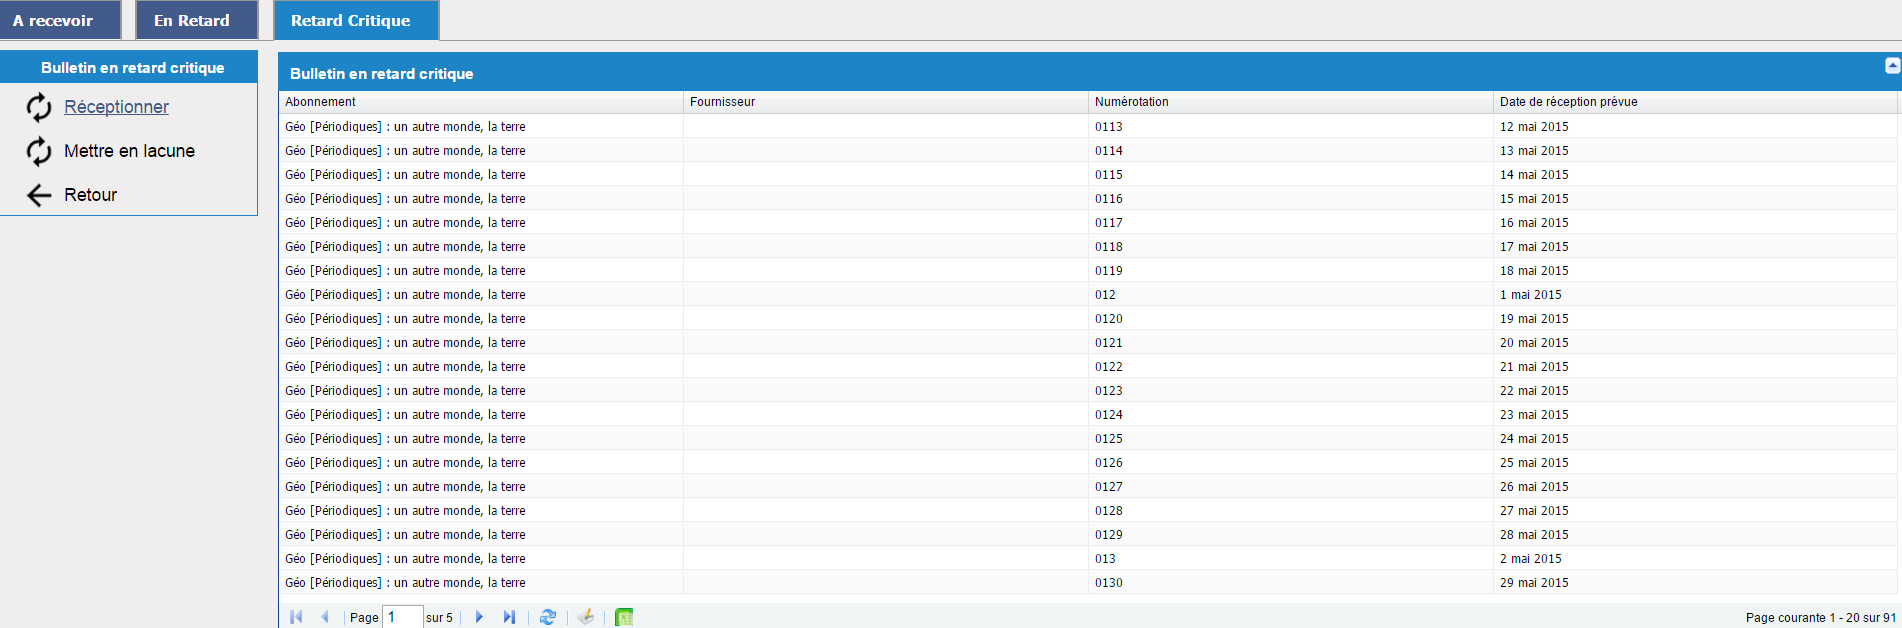Image resolution: width=1902 pixels, height=628 pixels.
Task: Click numérotation cell 0115
Action: (1291, 175)
